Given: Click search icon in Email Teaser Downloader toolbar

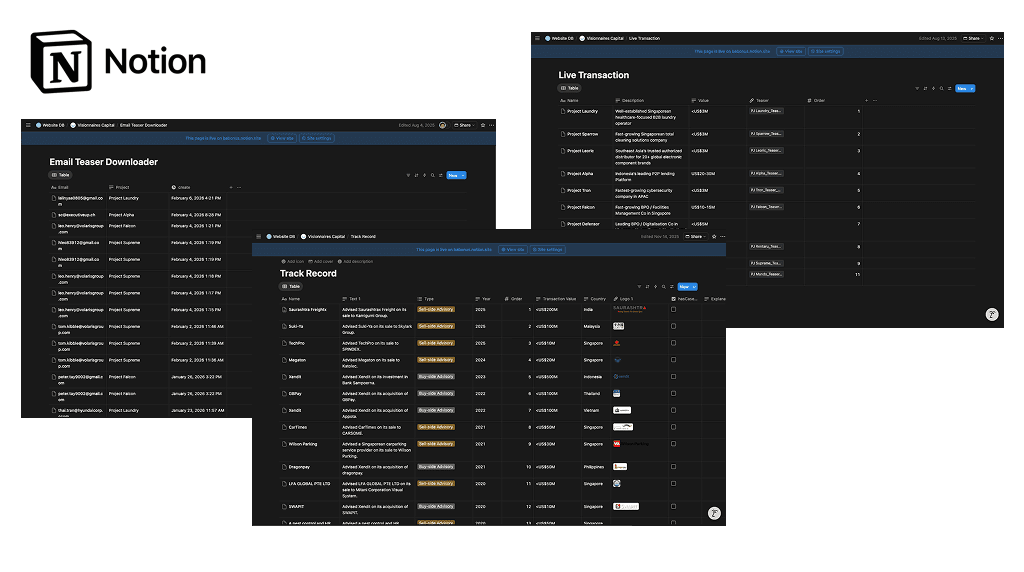Looking at the screenshot, I should pyautogui.click(x=432, y=175).
